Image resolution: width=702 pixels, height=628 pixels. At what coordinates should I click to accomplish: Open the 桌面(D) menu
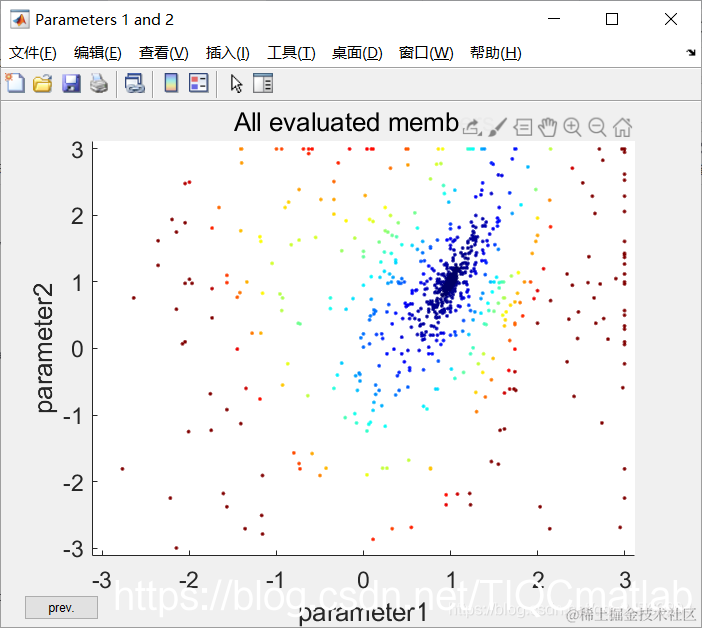point(357,53)
